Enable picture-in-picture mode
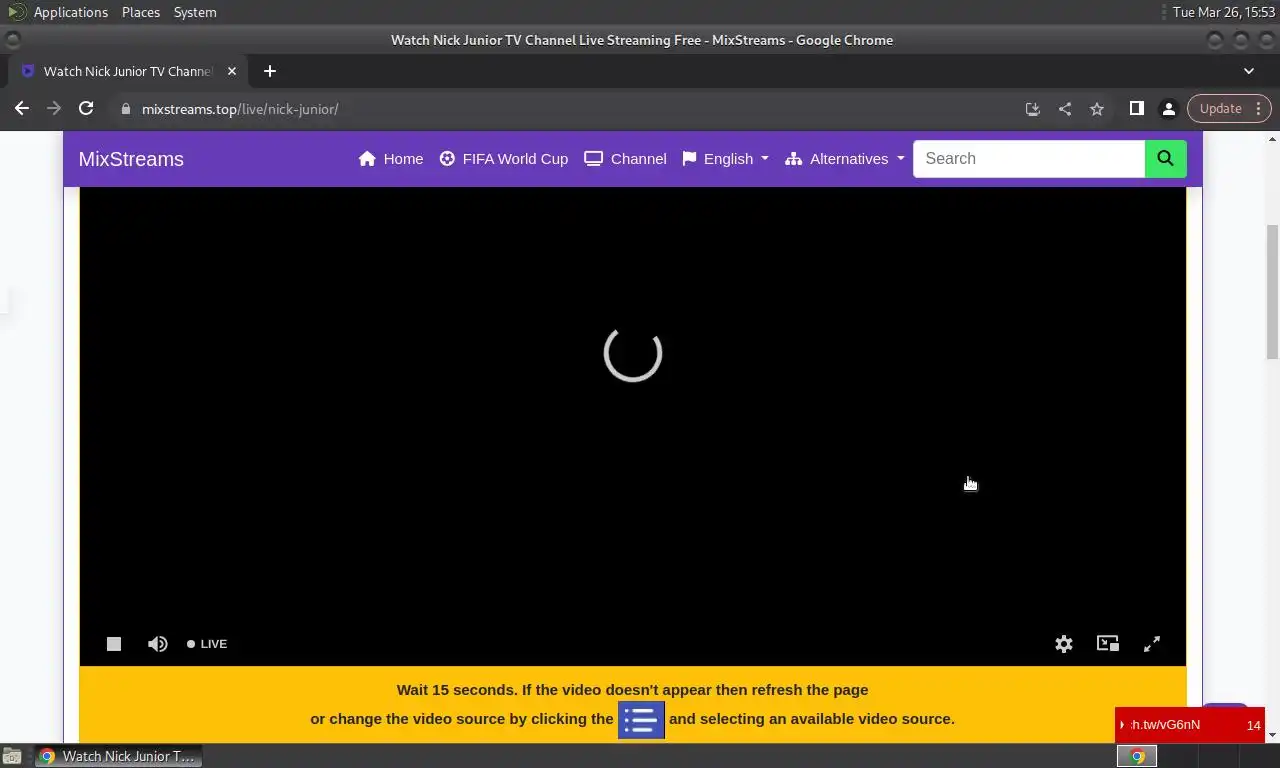Image resolution: width=1280 pixels, height=768 pixels. click(1108, 644)
